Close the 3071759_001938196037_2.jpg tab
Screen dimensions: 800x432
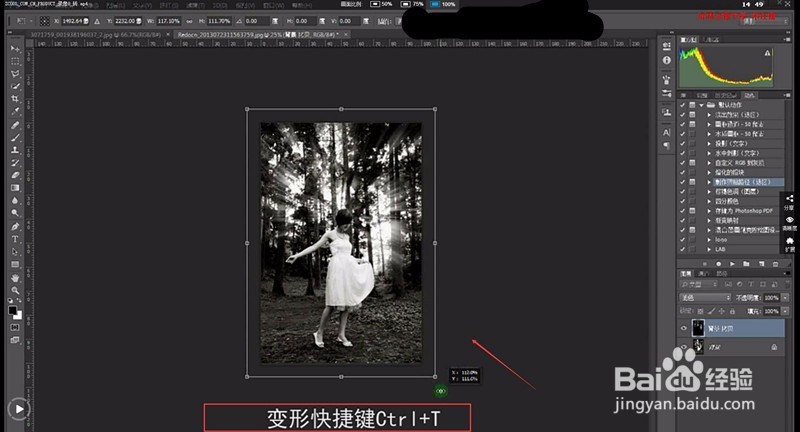pyautogui.click(x=168, y=35)
